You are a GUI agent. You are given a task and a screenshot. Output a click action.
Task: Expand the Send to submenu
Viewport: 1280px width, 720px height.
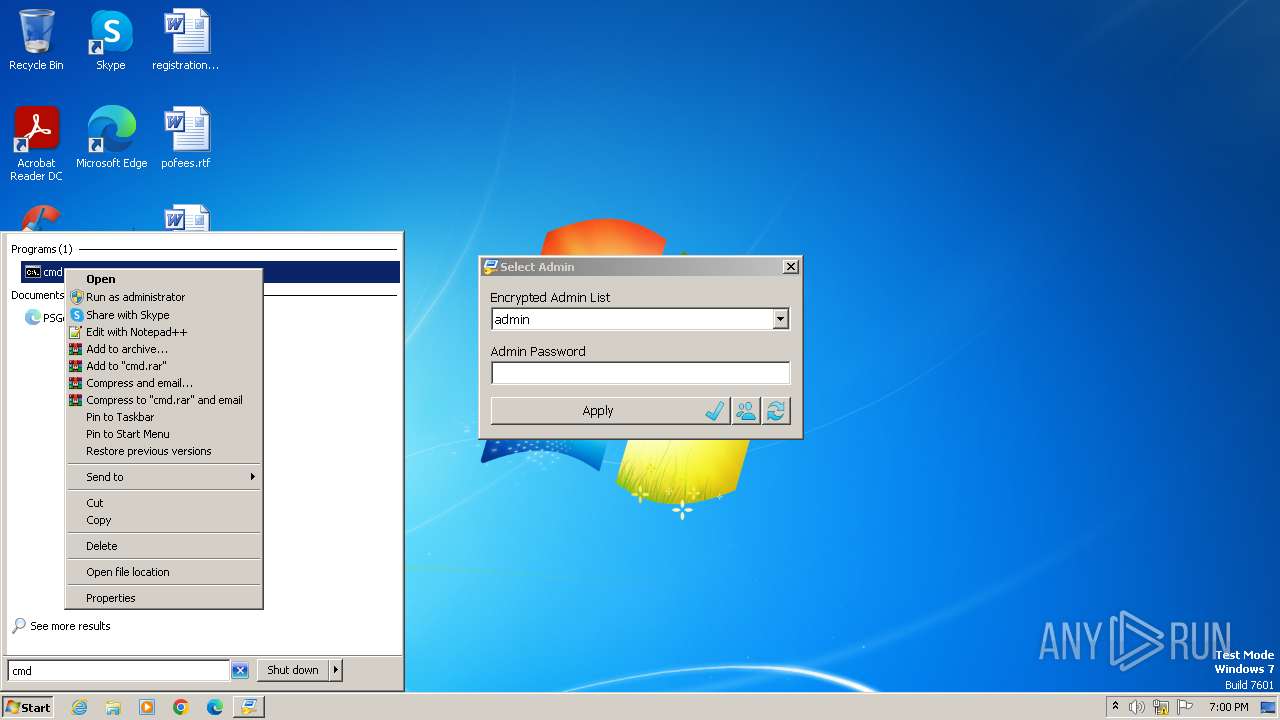[164, 477]
